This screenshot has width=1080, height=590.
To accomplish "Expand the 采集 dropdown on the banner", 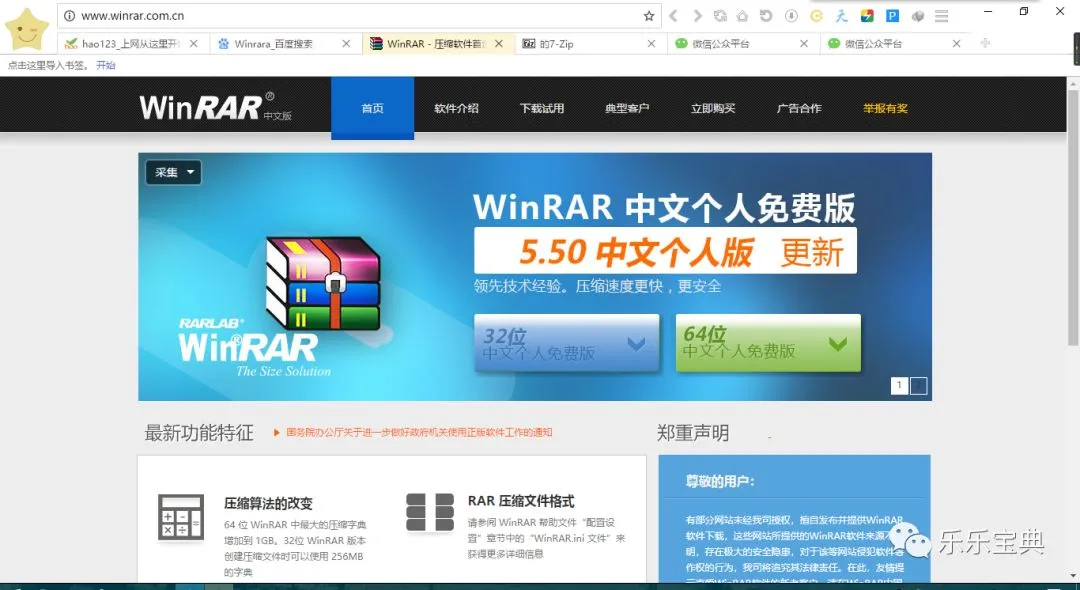I will (174, 172).
